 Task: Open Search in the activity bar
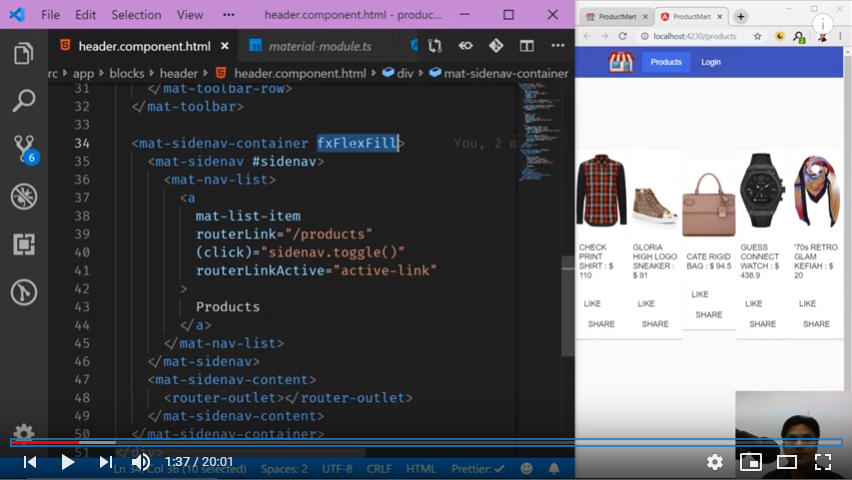(23, 100)
